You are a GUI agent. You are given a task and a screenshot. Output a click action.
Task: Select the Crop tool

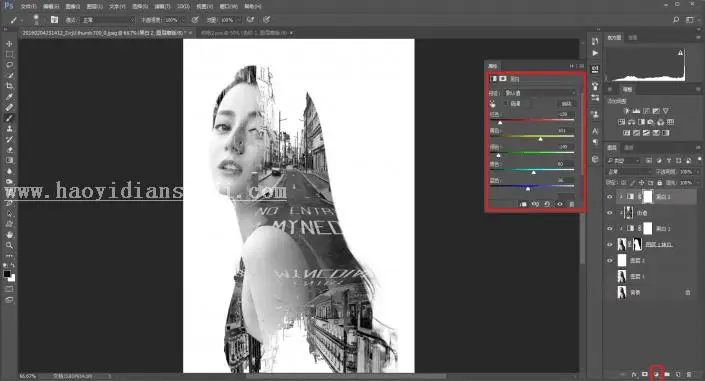tap(9, 86)
